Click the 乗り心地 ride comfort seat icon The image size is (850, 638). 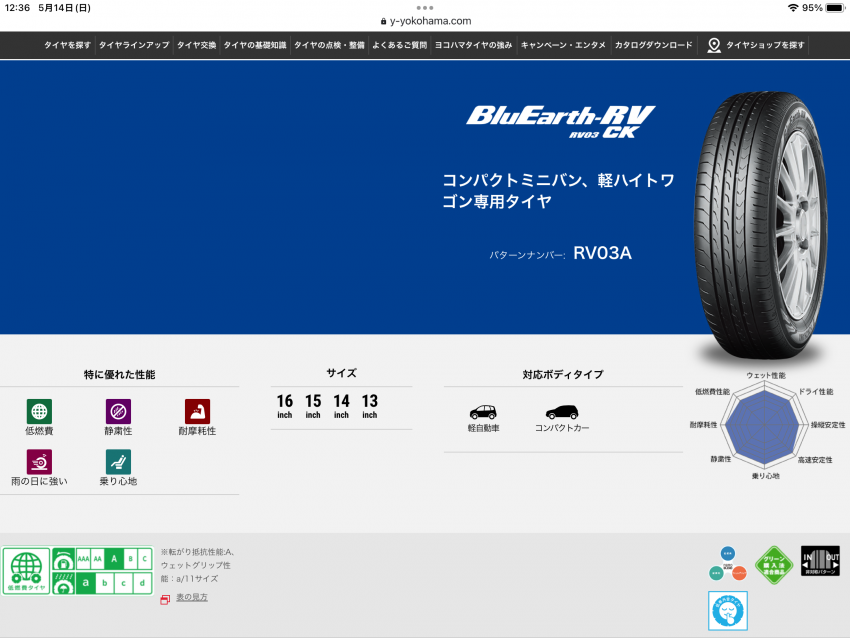pyautogui.click(x=118, y=462)
